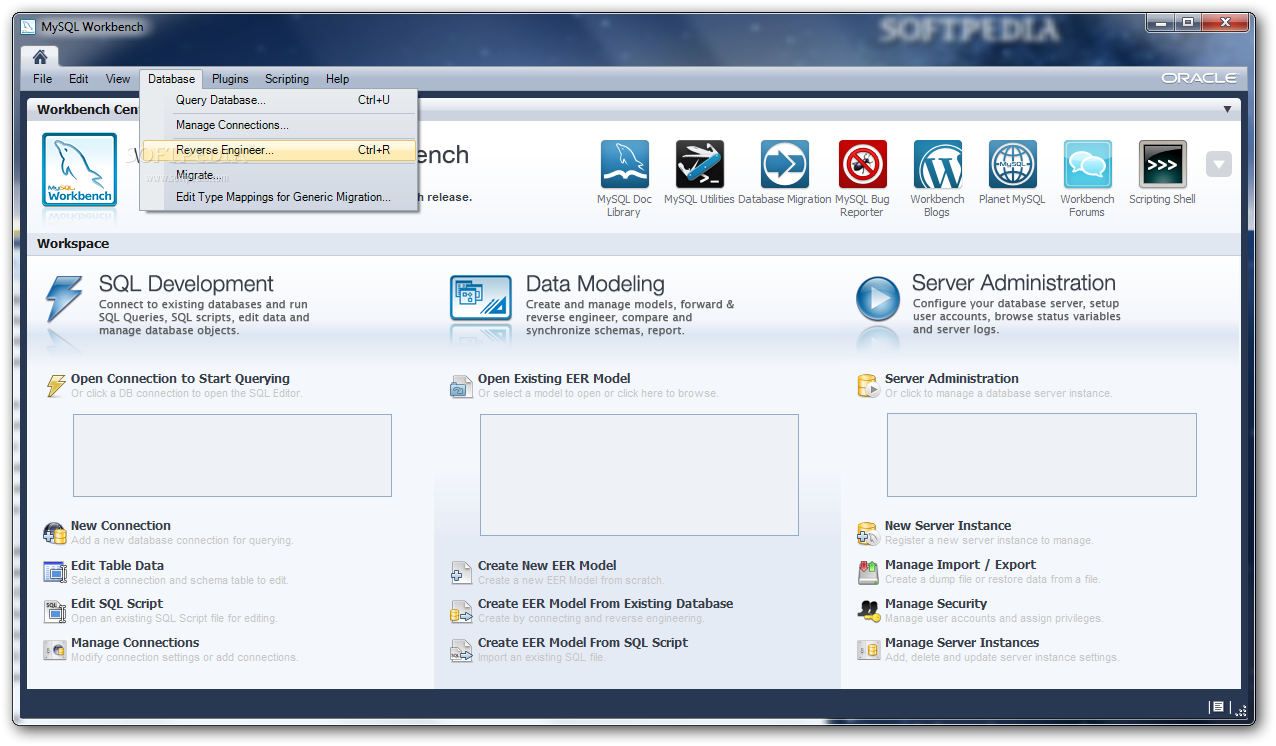The height and width of the screenshot is (746, 1276).
Task: Open the MySQL Bug Reporter icon
Action: tap(863, 164)
